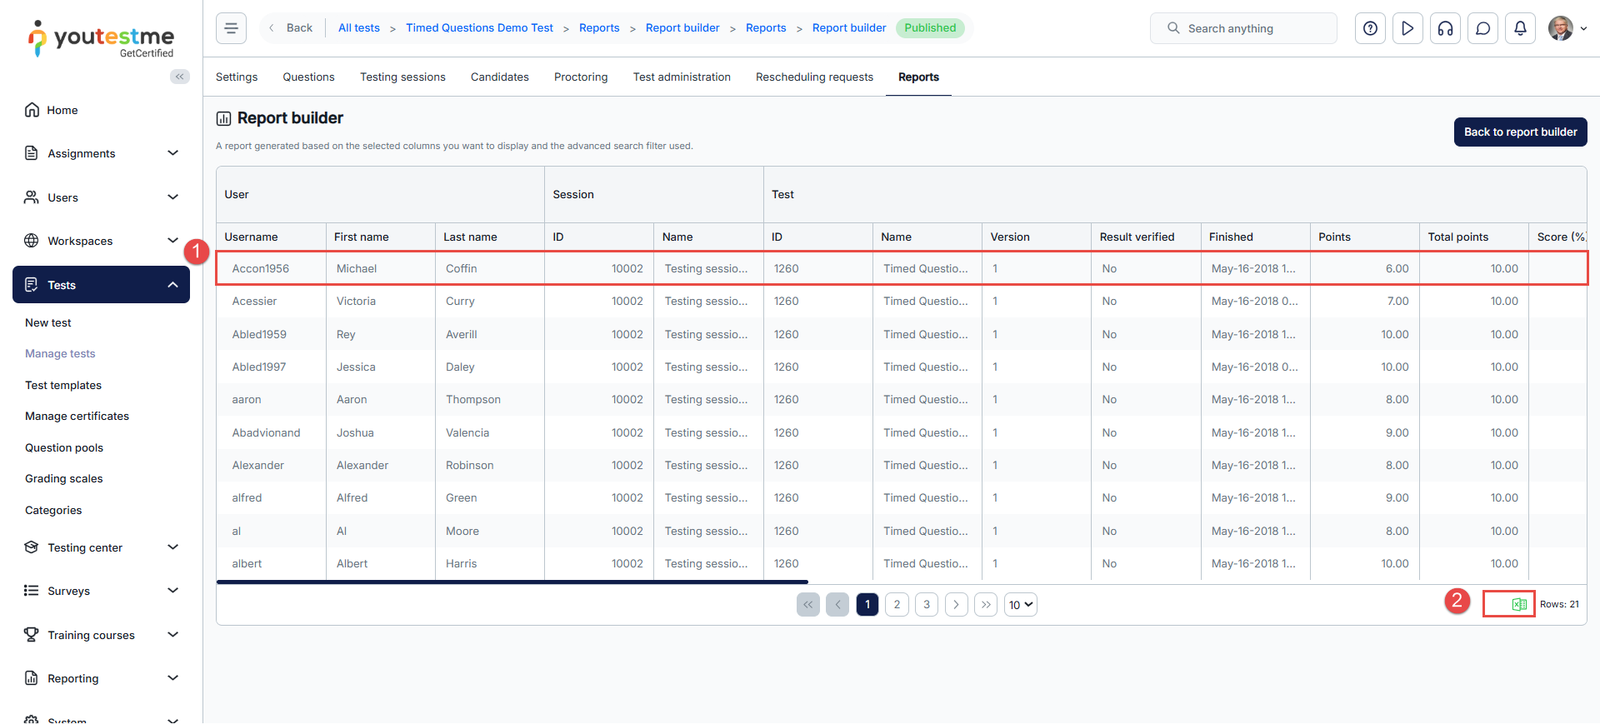1600x724 pixels.
Task: Open user profile avatar dropdown
Action: point(1567,28)
